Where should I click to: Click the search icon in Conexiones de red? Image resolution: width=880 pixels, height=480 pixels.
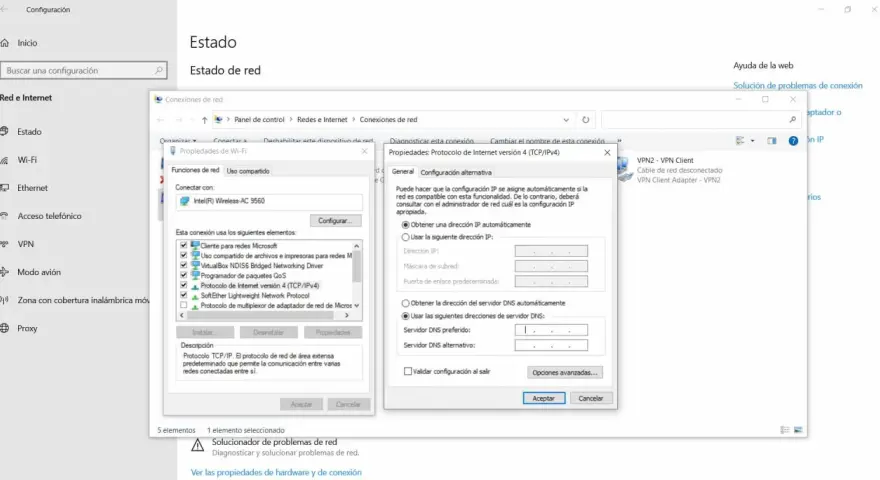[x=792, y=120]
